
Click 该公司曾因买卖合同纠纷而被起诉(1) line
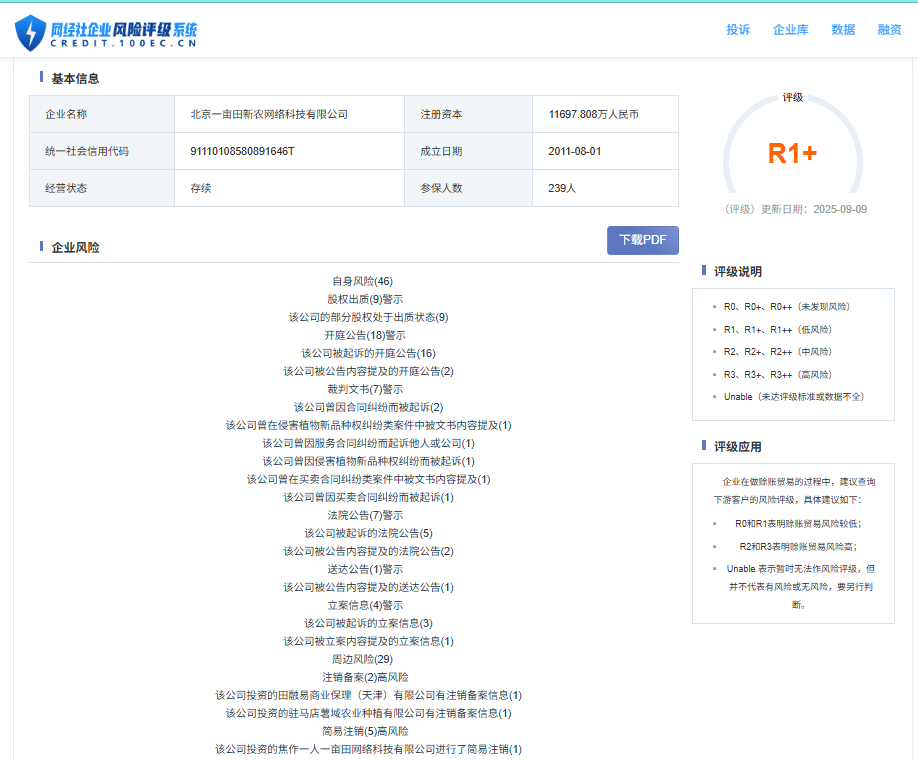tap(368, 497)
